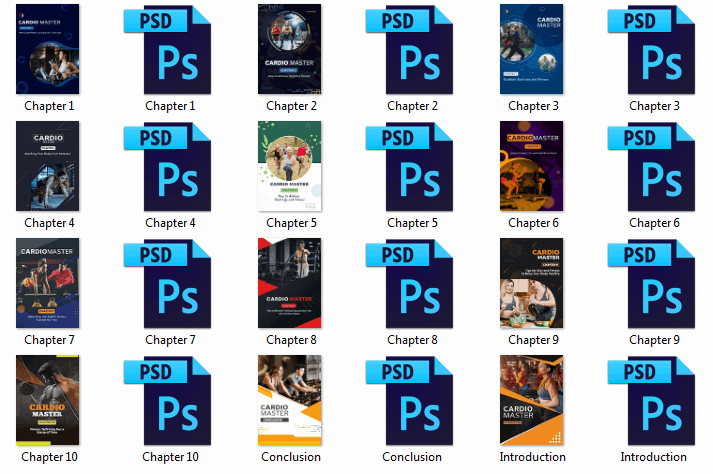This screenshot has width=713, height=474.
Task: Click the Chapter 10 cover image thumbnail
Action: pyautogui.click(x=48, y=401)
